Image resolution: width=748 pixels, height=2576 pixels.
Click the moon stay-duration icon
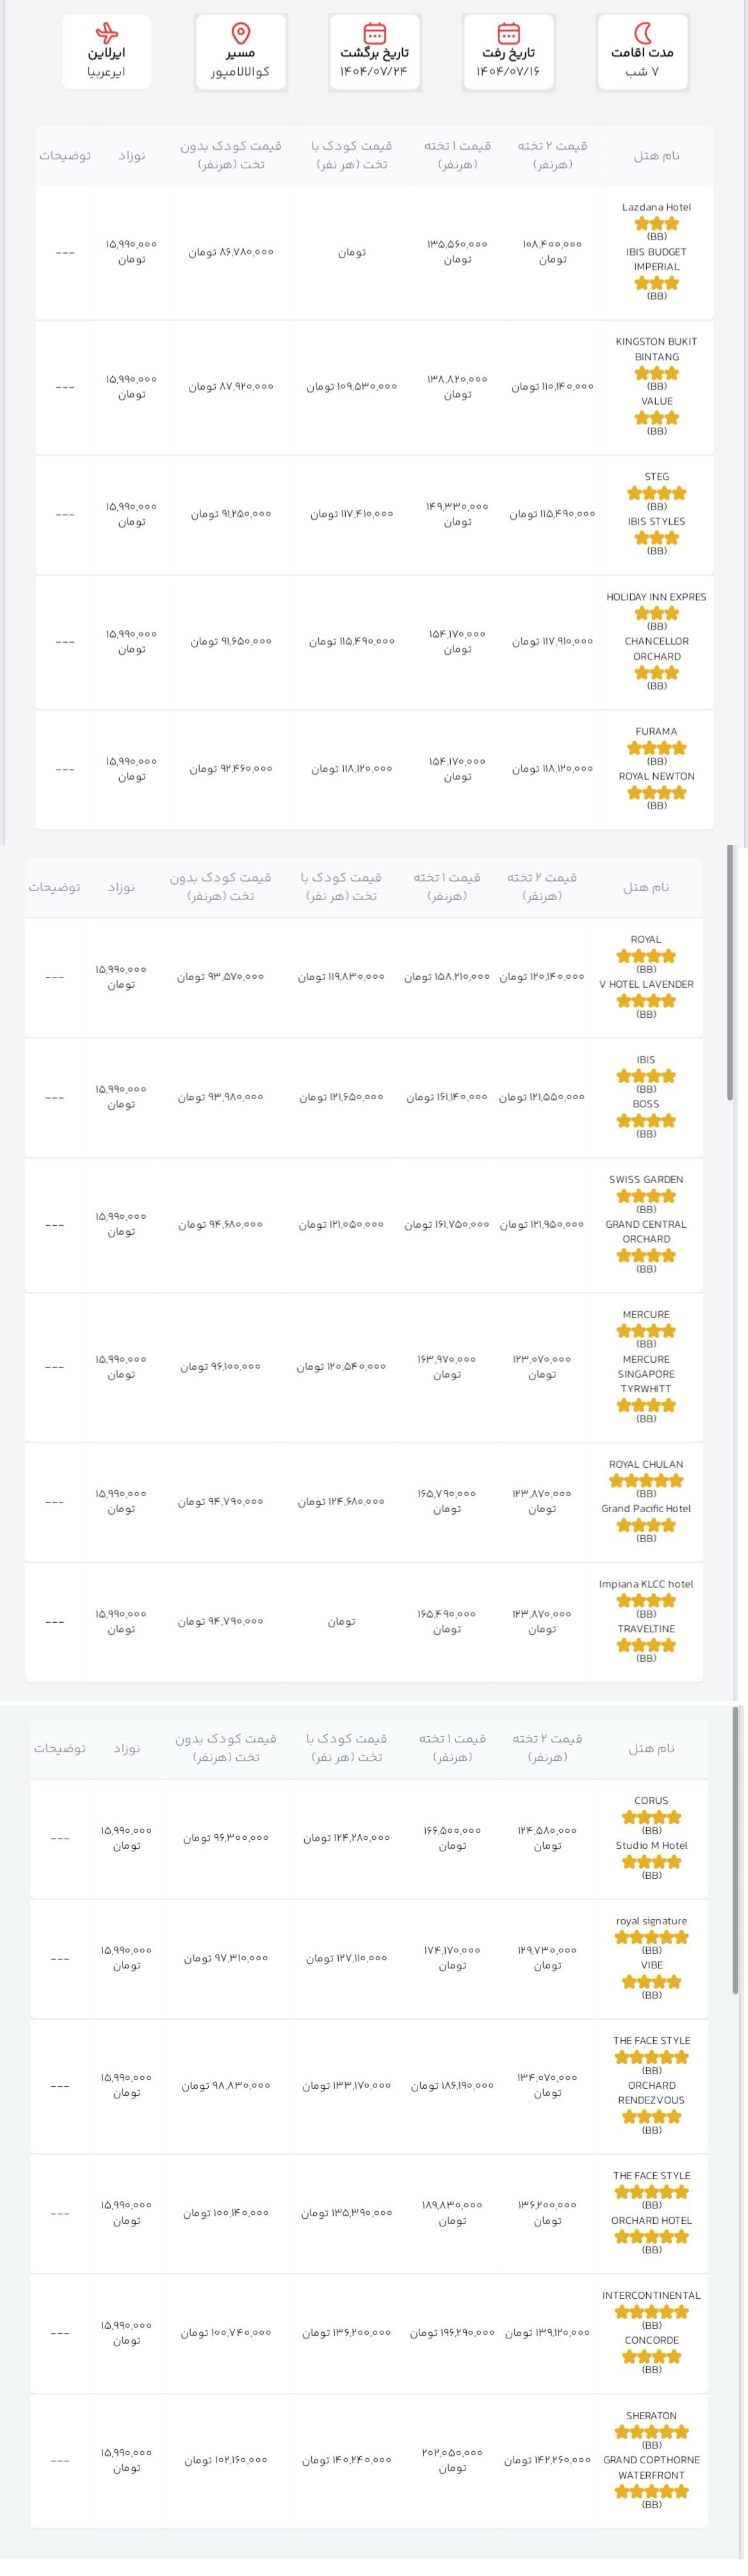642,33
